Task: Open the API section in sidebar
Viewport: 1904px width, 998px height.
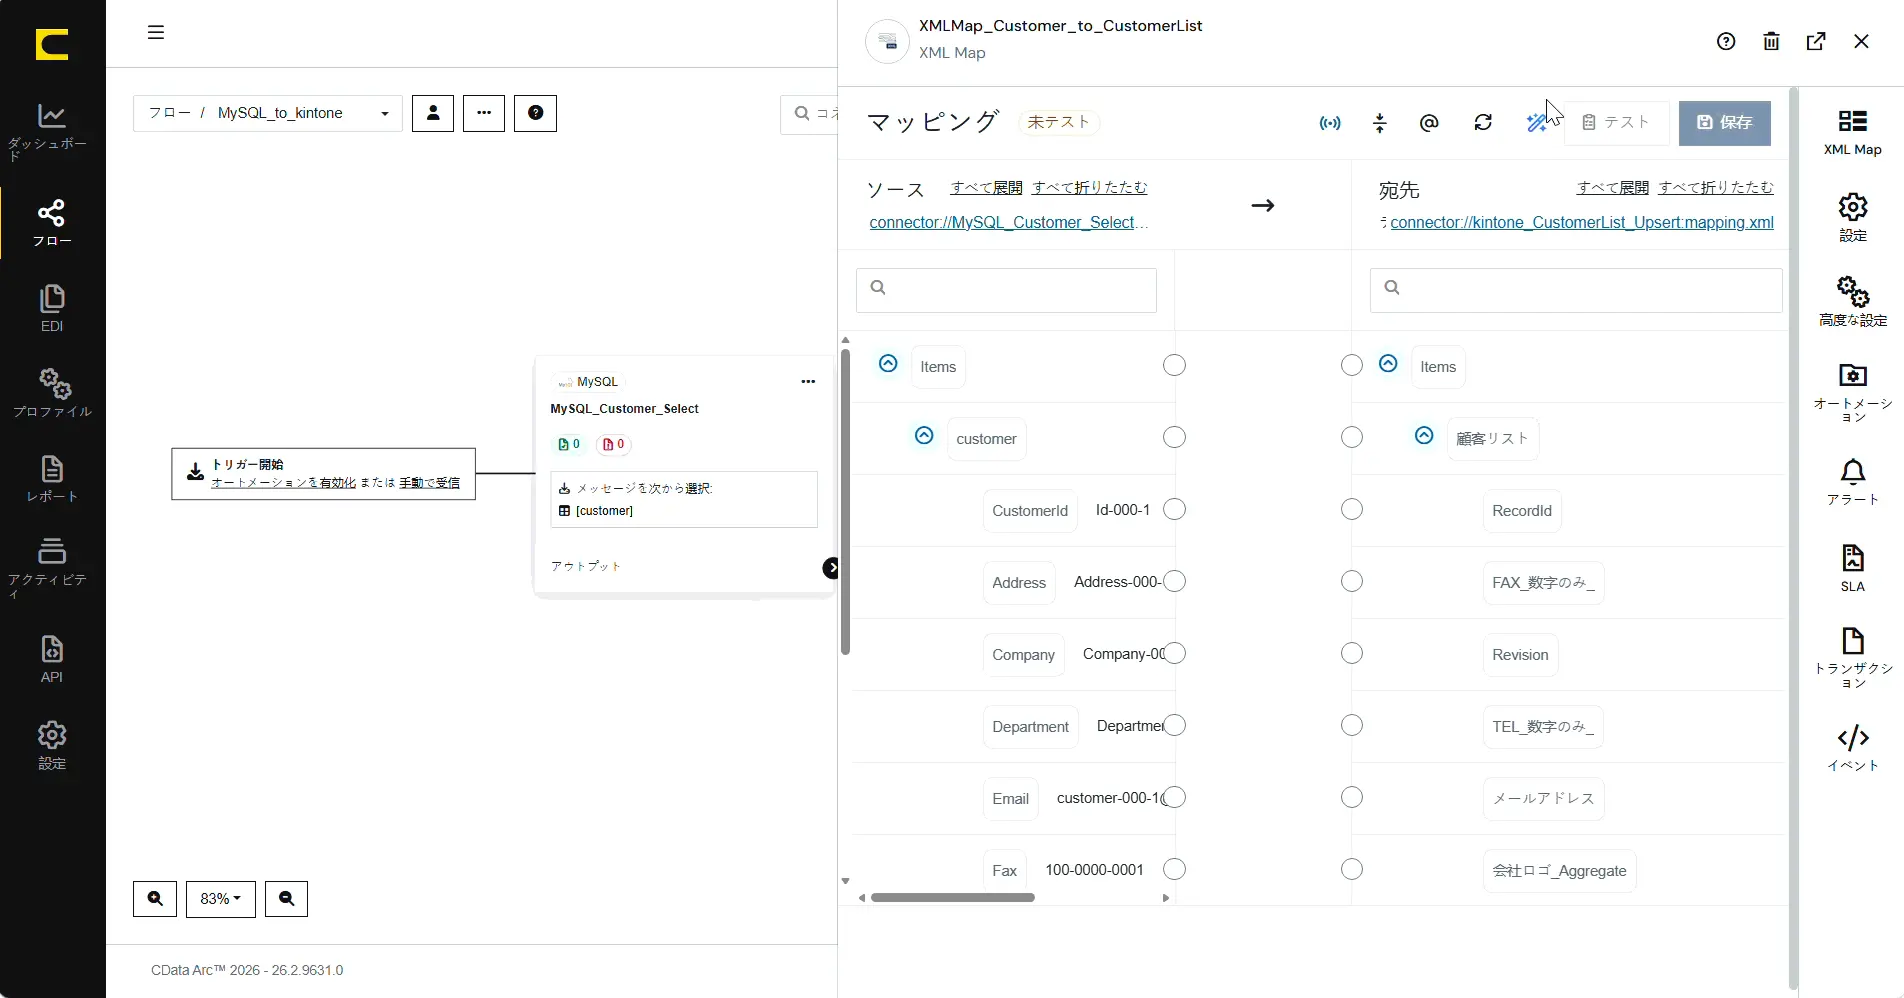Action: pyautogui.click(x=52, y=659)
